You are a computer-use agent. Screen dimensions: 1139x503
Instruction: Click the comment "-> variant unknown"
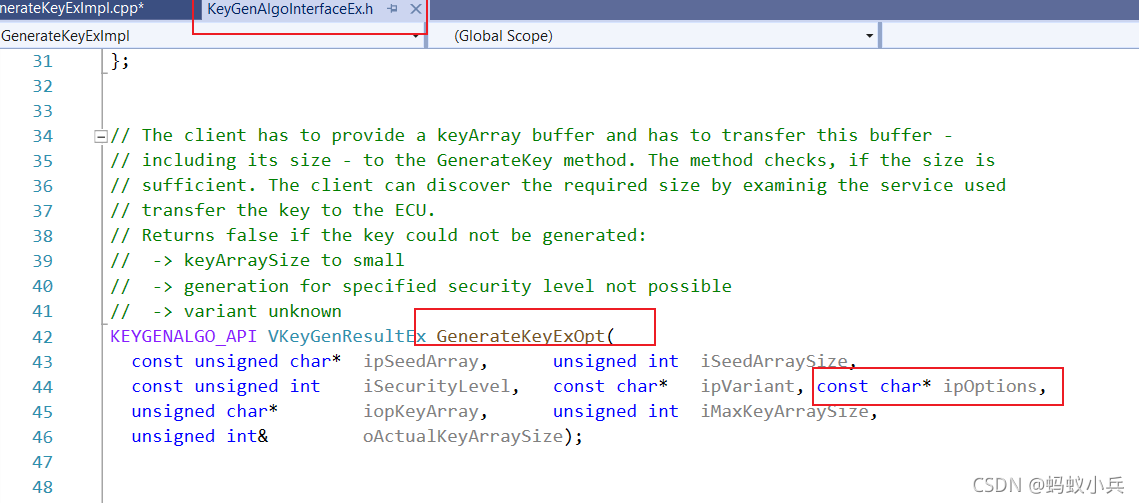point(247,311)
